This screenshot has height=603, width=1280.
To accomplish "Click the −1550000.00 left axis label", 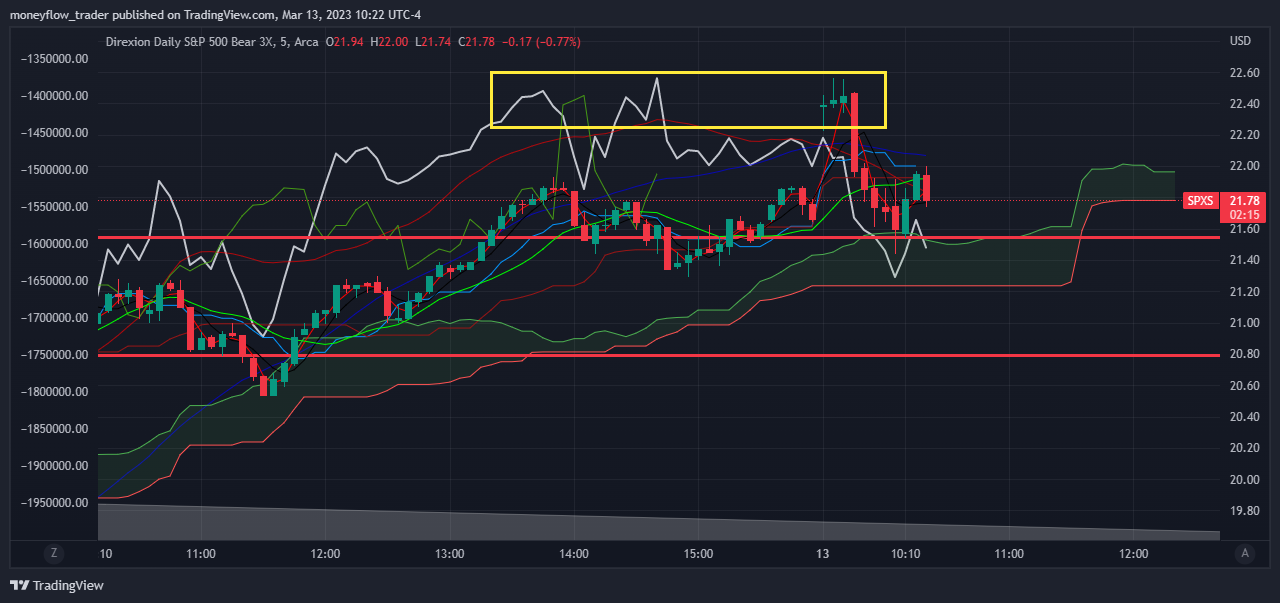I will pyautogui.click(x=55, y=207).
